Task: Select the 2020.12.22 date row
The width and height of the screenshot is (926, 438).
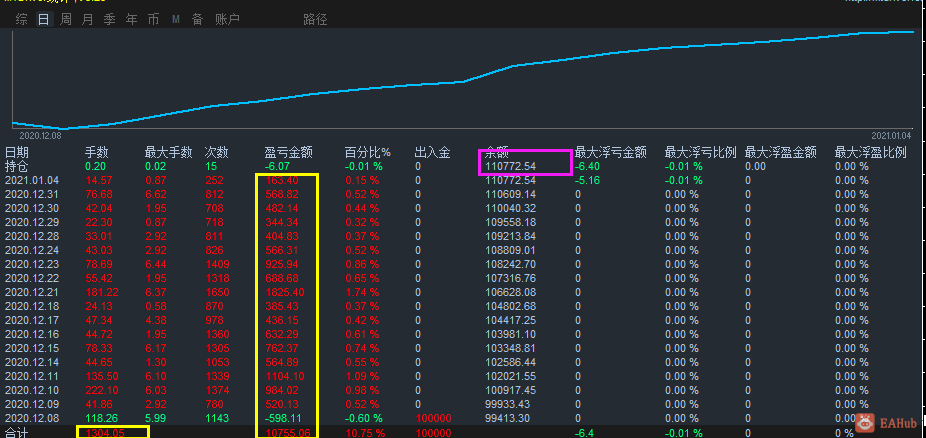Action: [x=30, y=278]
